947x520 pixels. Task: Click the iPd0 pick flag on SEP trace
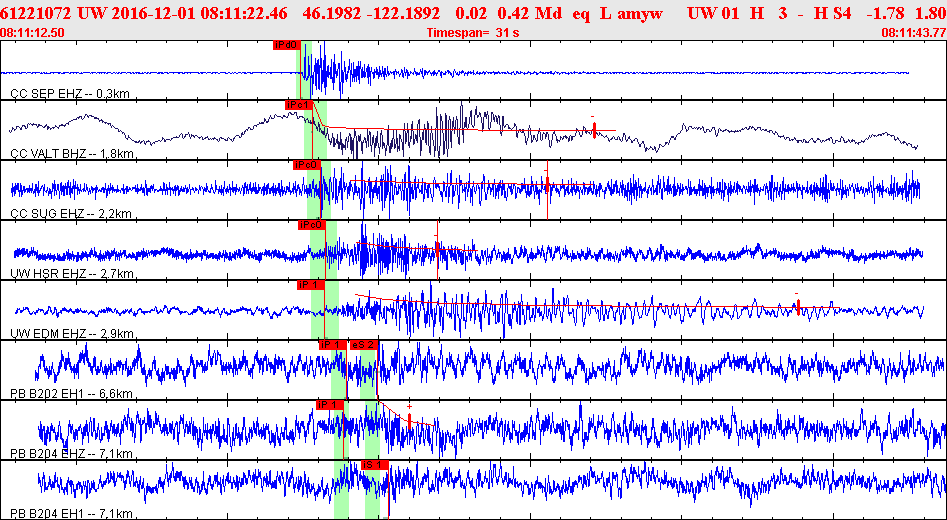pos(285,45)
